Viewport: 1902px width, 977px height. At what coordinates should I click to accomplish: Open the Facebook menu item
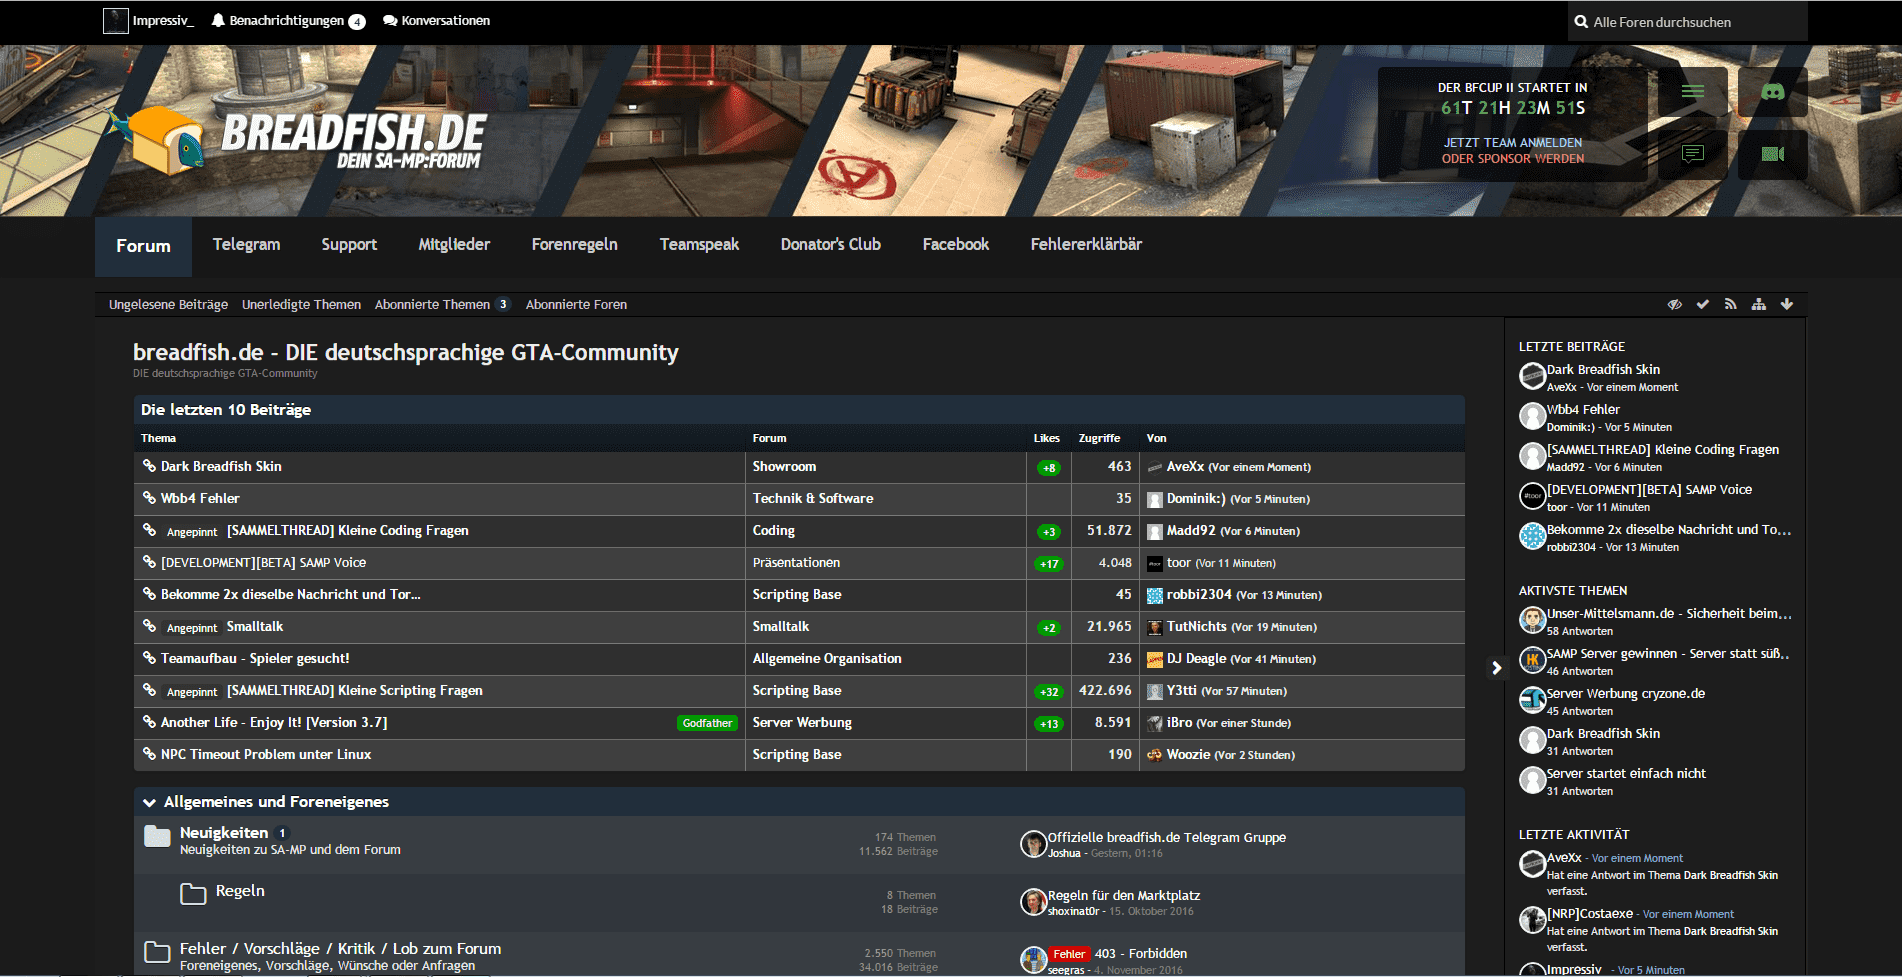click(956, 245)
